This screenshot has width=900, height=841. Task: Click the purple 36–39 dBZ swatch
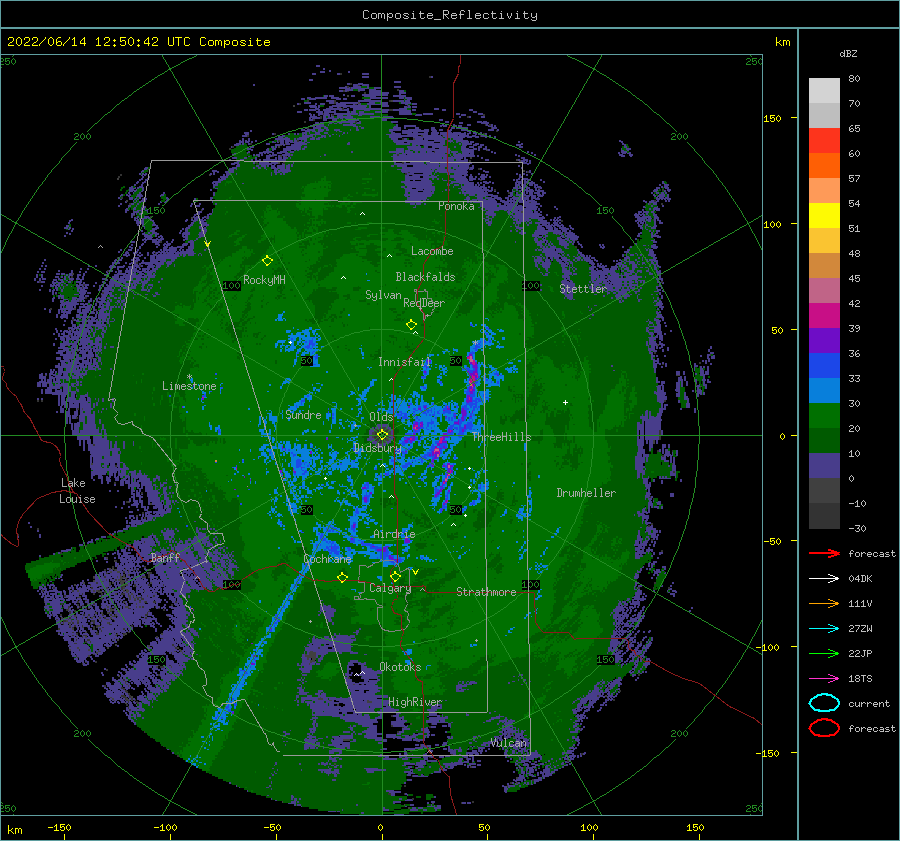click(824, 340)
